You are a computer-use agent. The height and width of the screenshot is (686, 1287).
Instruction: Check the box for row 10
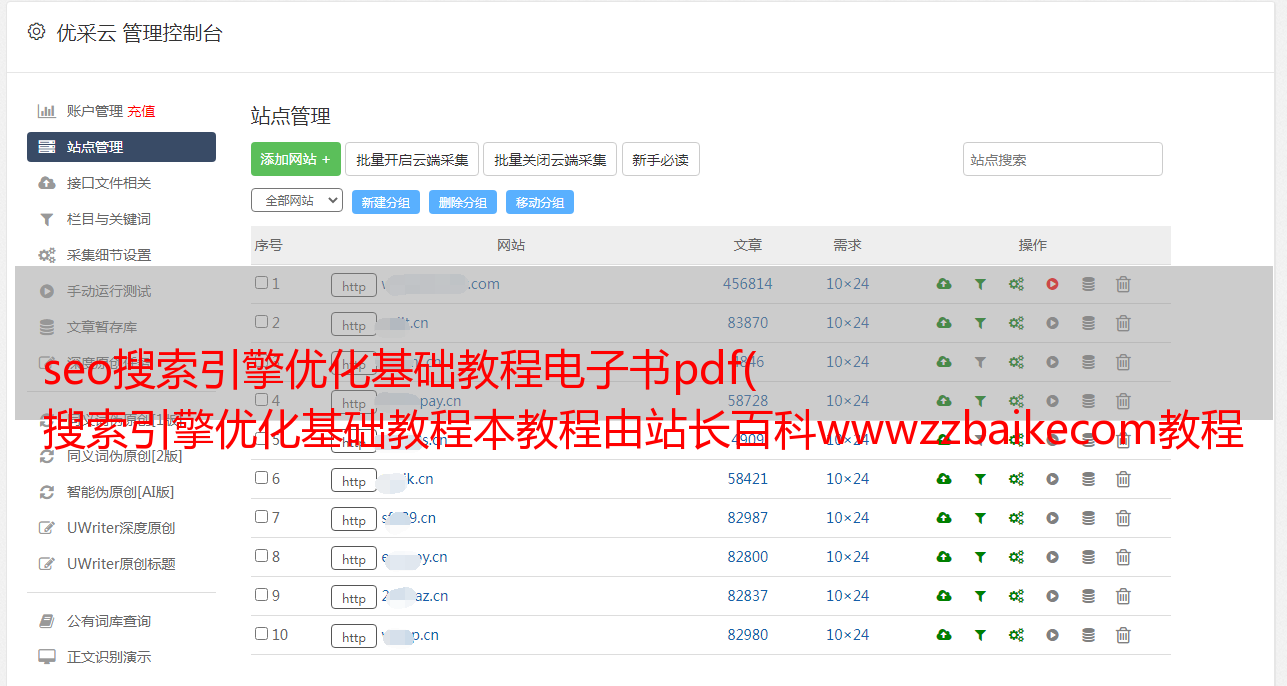coord(261,634)
